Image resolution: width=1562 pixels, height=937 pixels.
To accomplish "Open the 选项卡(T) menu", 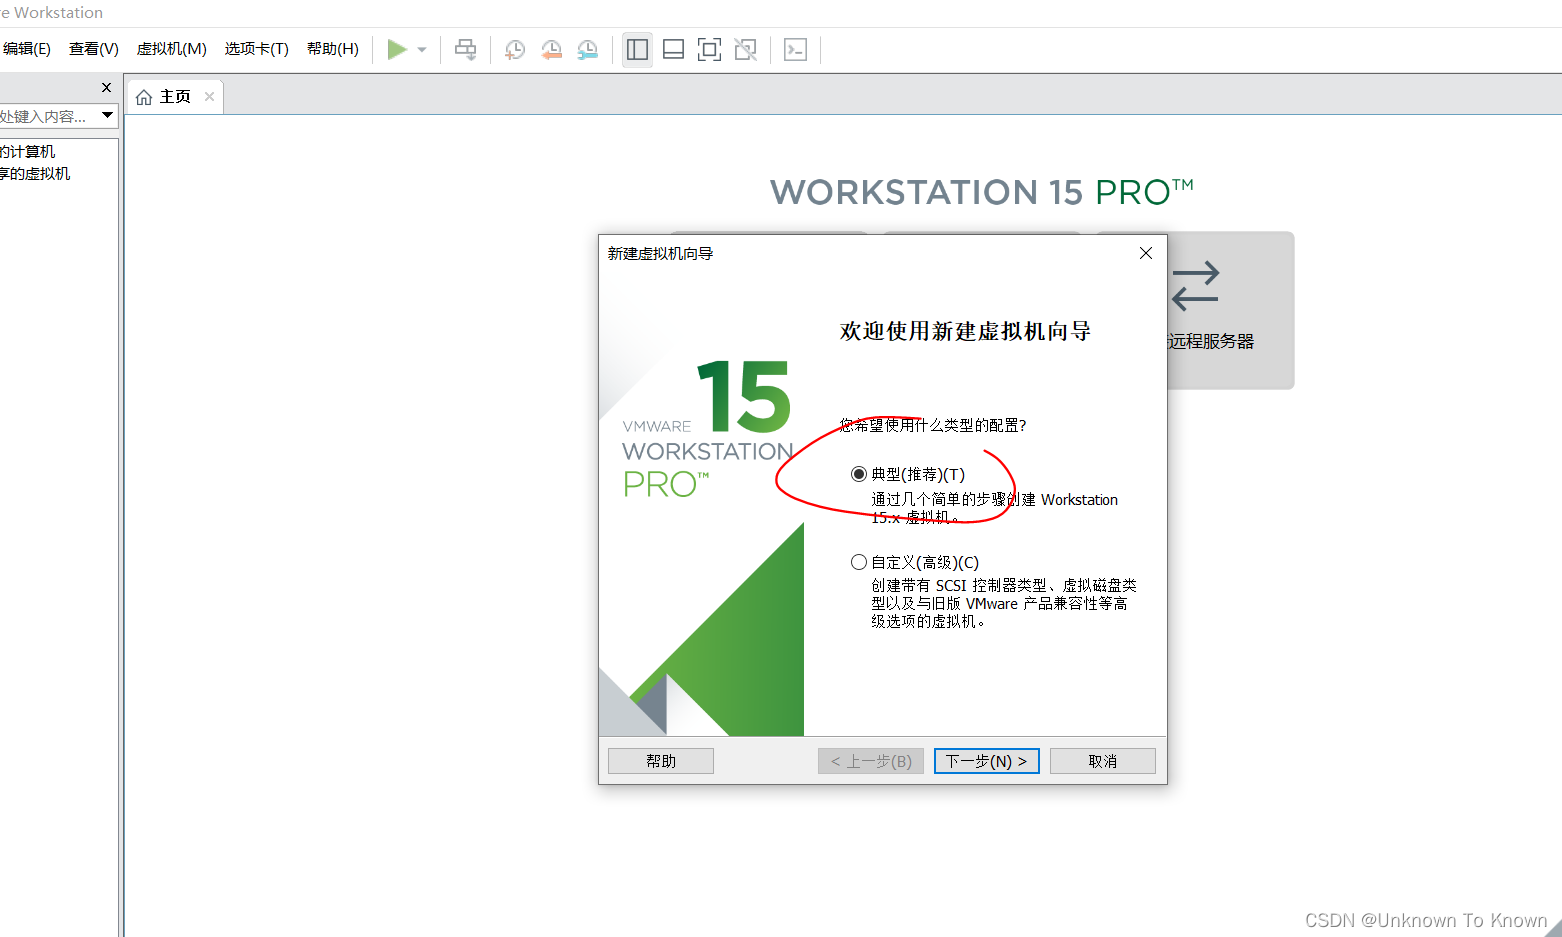I will tap(257, 49).
